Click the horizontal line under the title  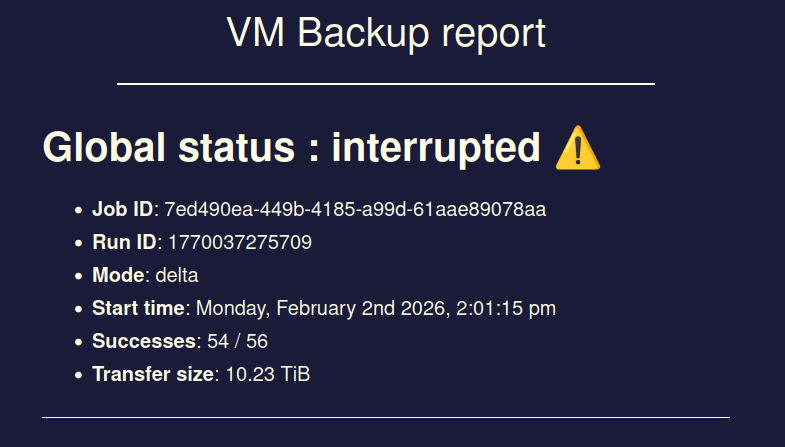[386, 84]
